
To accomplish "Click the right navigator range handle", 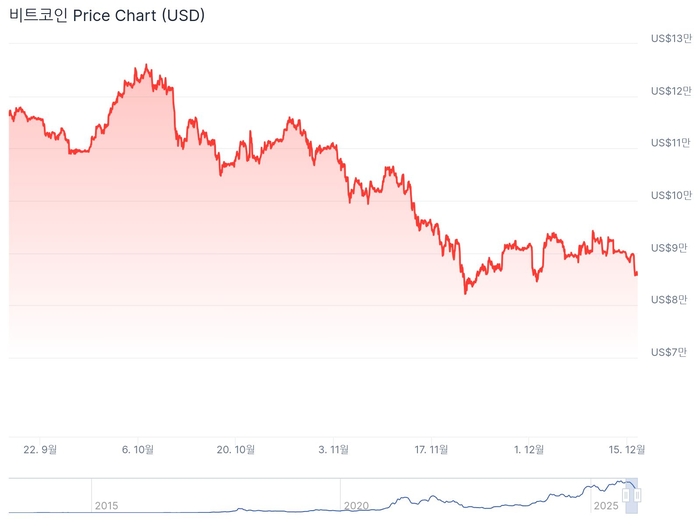I will [638, 494].
